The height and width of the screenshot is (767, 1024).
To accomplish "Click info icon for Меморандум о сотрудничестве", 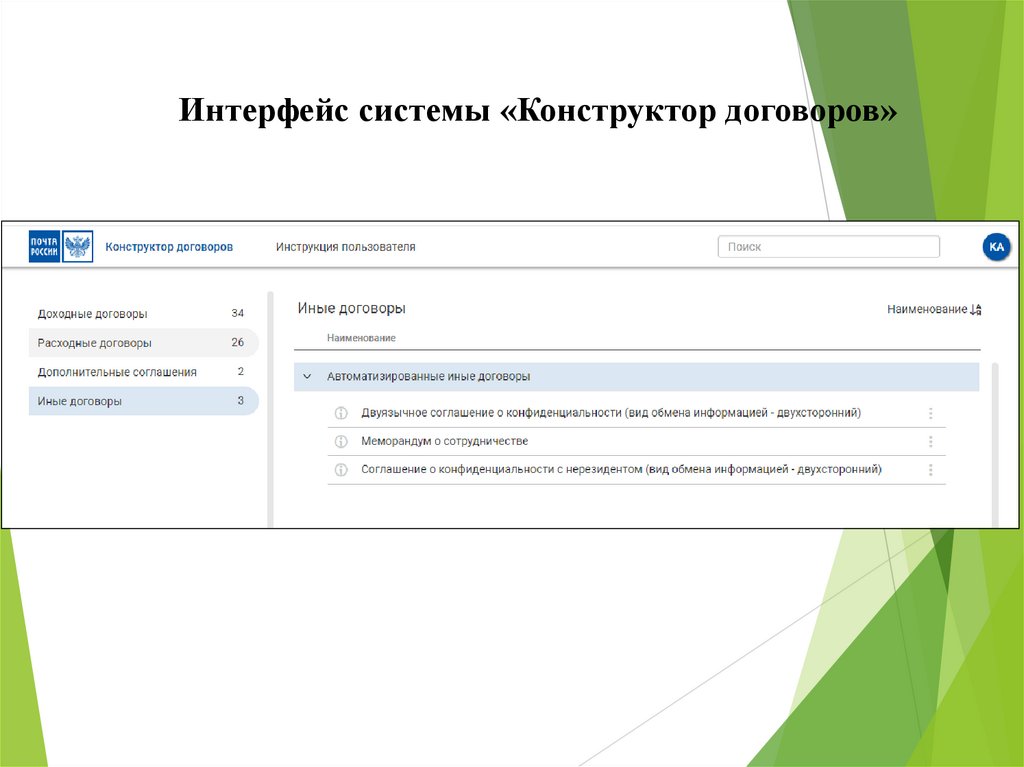I will (x=341, y=442).
